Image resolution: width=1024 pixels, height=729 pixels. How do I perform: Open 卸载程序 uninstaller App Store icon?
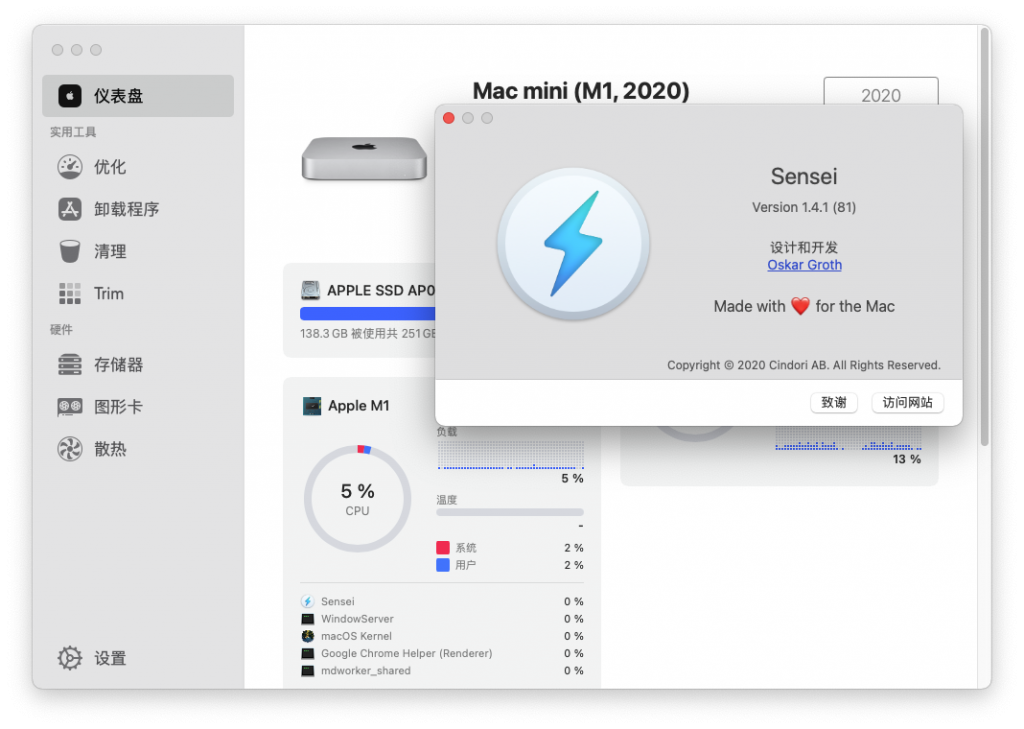click(x=70, y=209)
